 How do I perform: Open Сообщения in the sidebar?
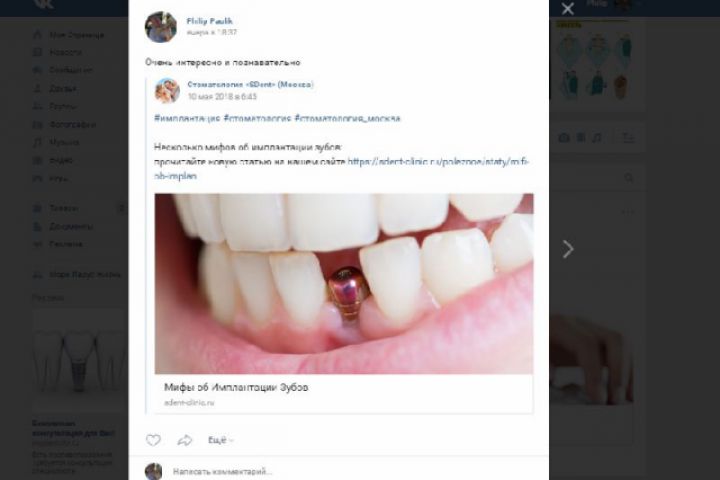[x=71, y=70]
